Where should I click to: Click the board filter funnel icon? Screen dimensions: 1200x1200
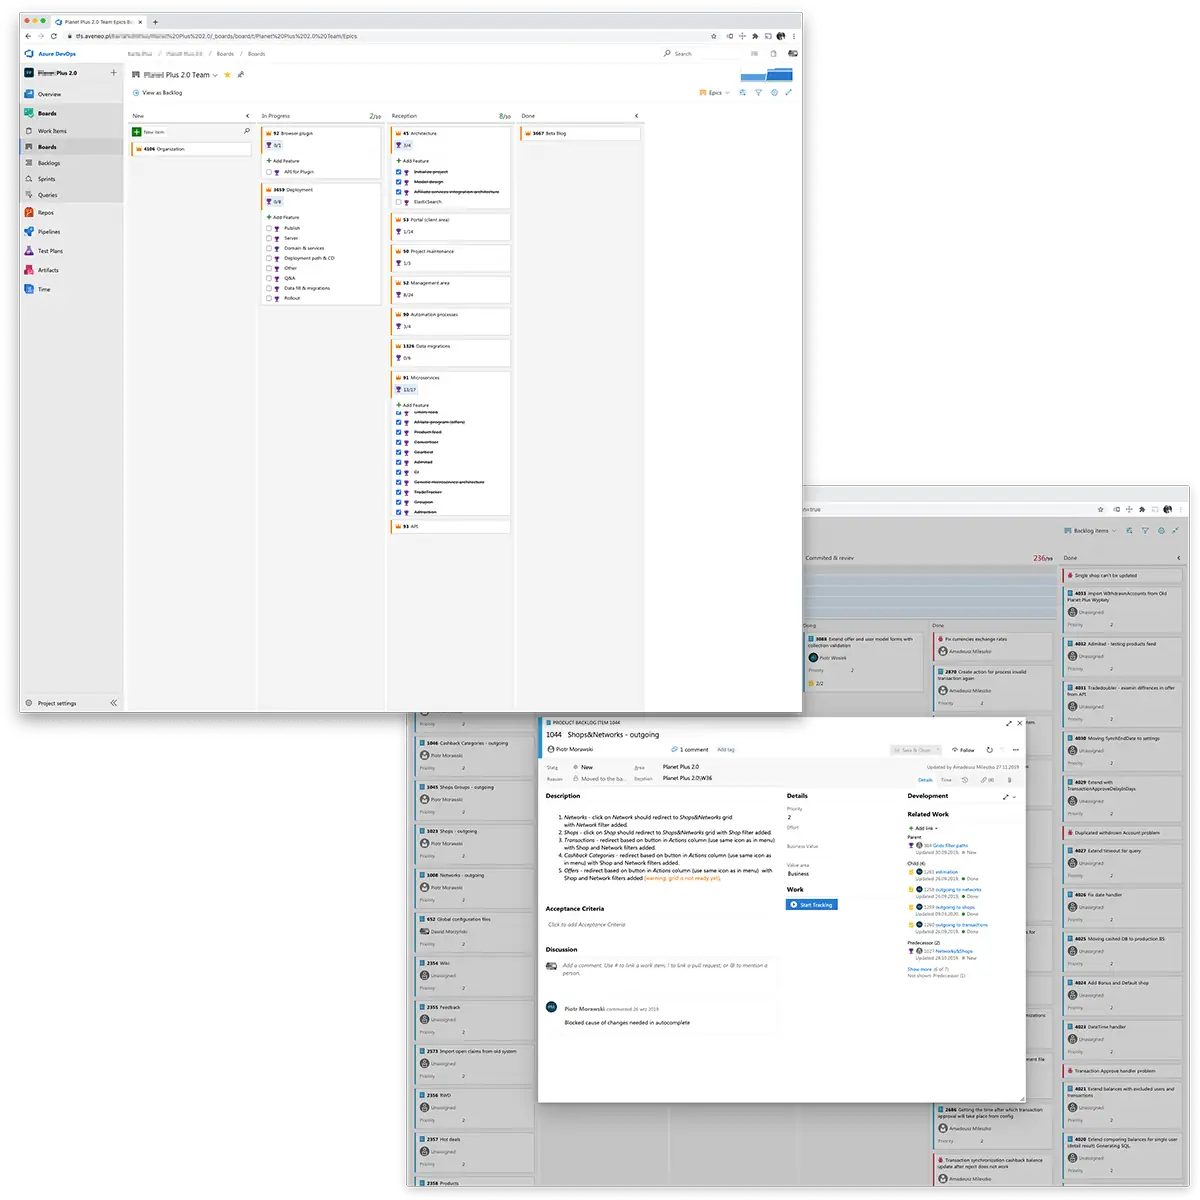coord(758,93)
